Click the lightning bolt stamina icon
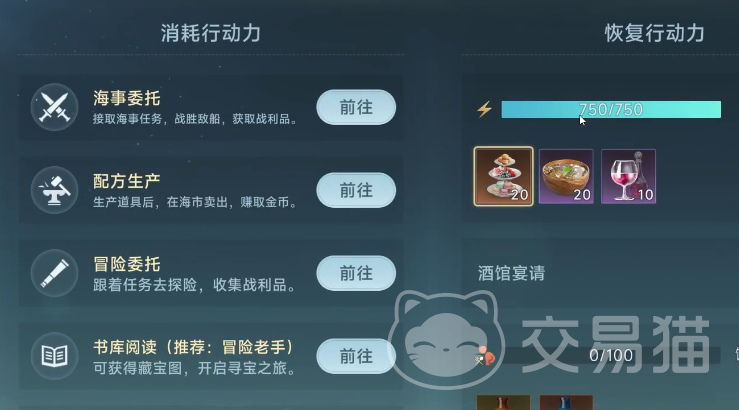This screenshot has height=410, width=739. [484, 109]
